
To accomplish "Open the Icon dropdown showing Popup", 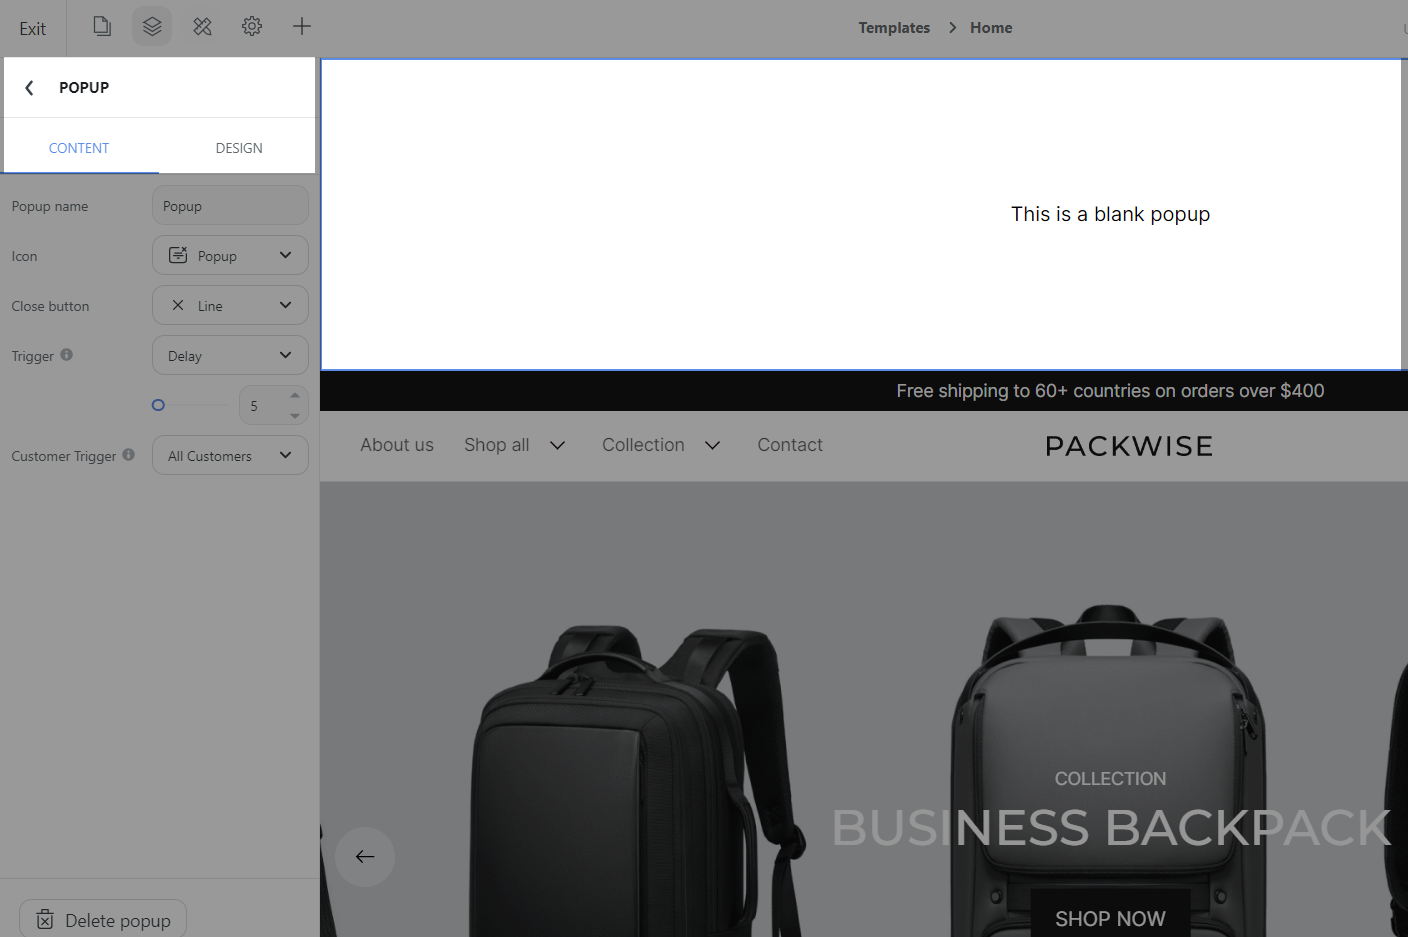I will point(230,255).
